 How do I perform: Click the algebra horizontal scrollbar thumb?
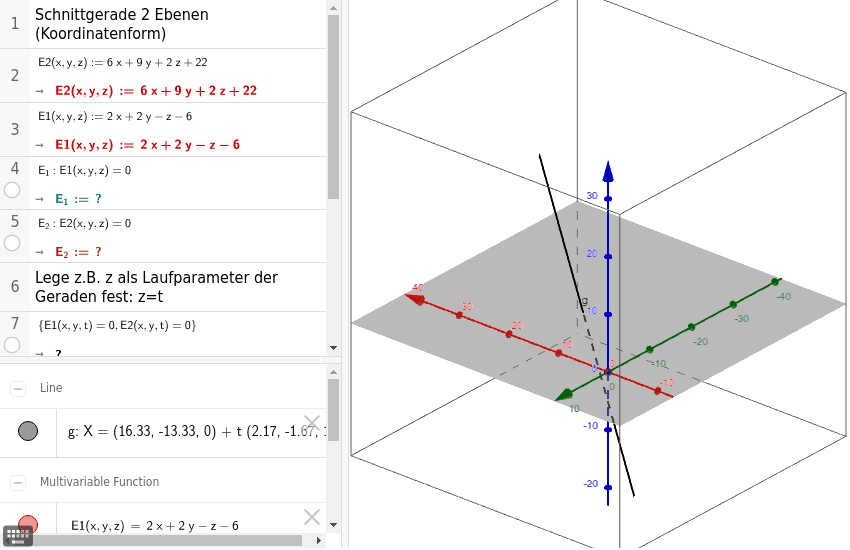click(x=166, y=540)
